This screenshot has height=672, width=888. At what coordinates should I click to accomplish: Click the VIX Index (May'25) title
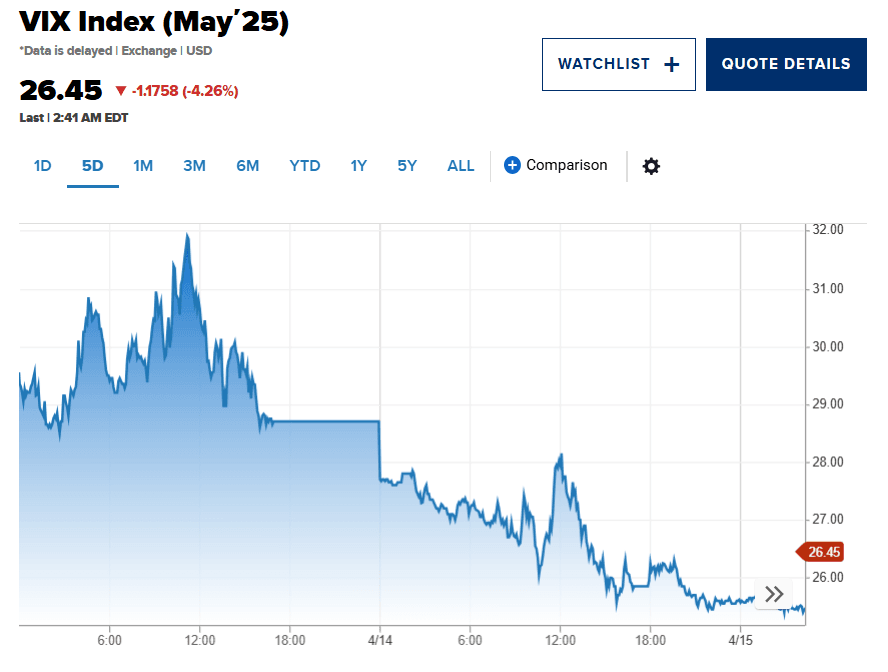point(154,23)
